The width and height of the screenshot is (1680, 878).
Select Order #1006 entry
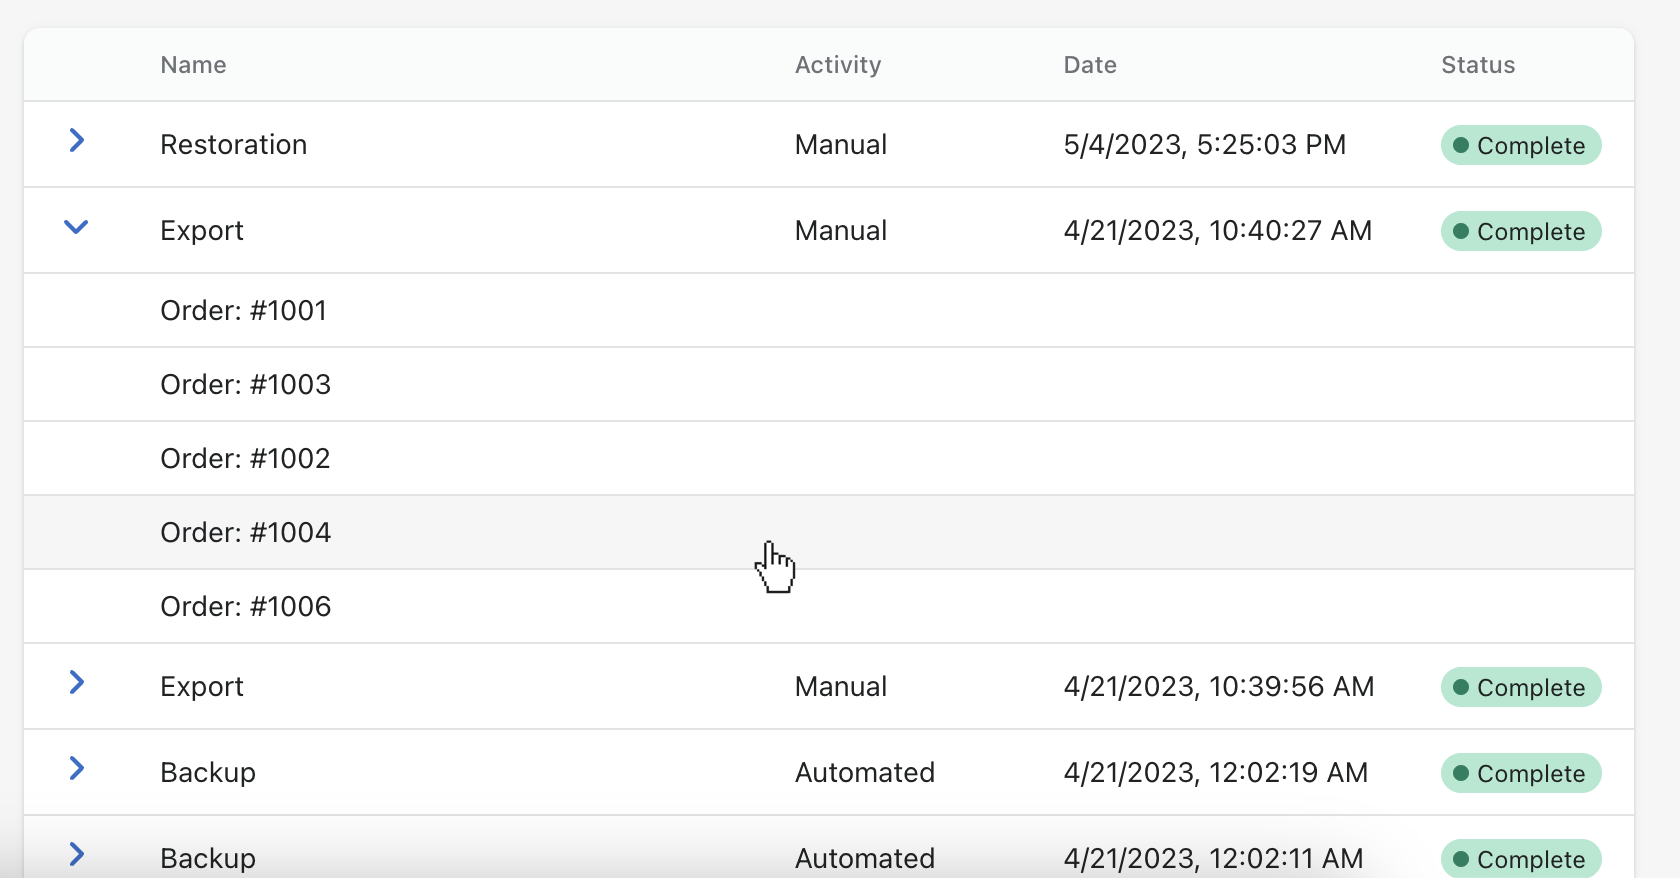[x=245, y=607]
